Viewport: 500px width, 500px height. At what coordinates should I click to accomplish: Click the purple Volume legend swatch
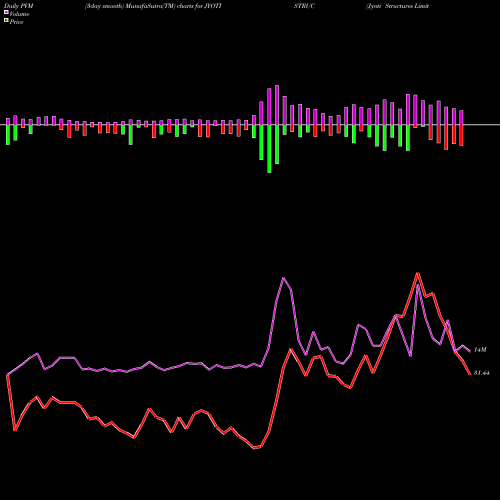point(6,13)
